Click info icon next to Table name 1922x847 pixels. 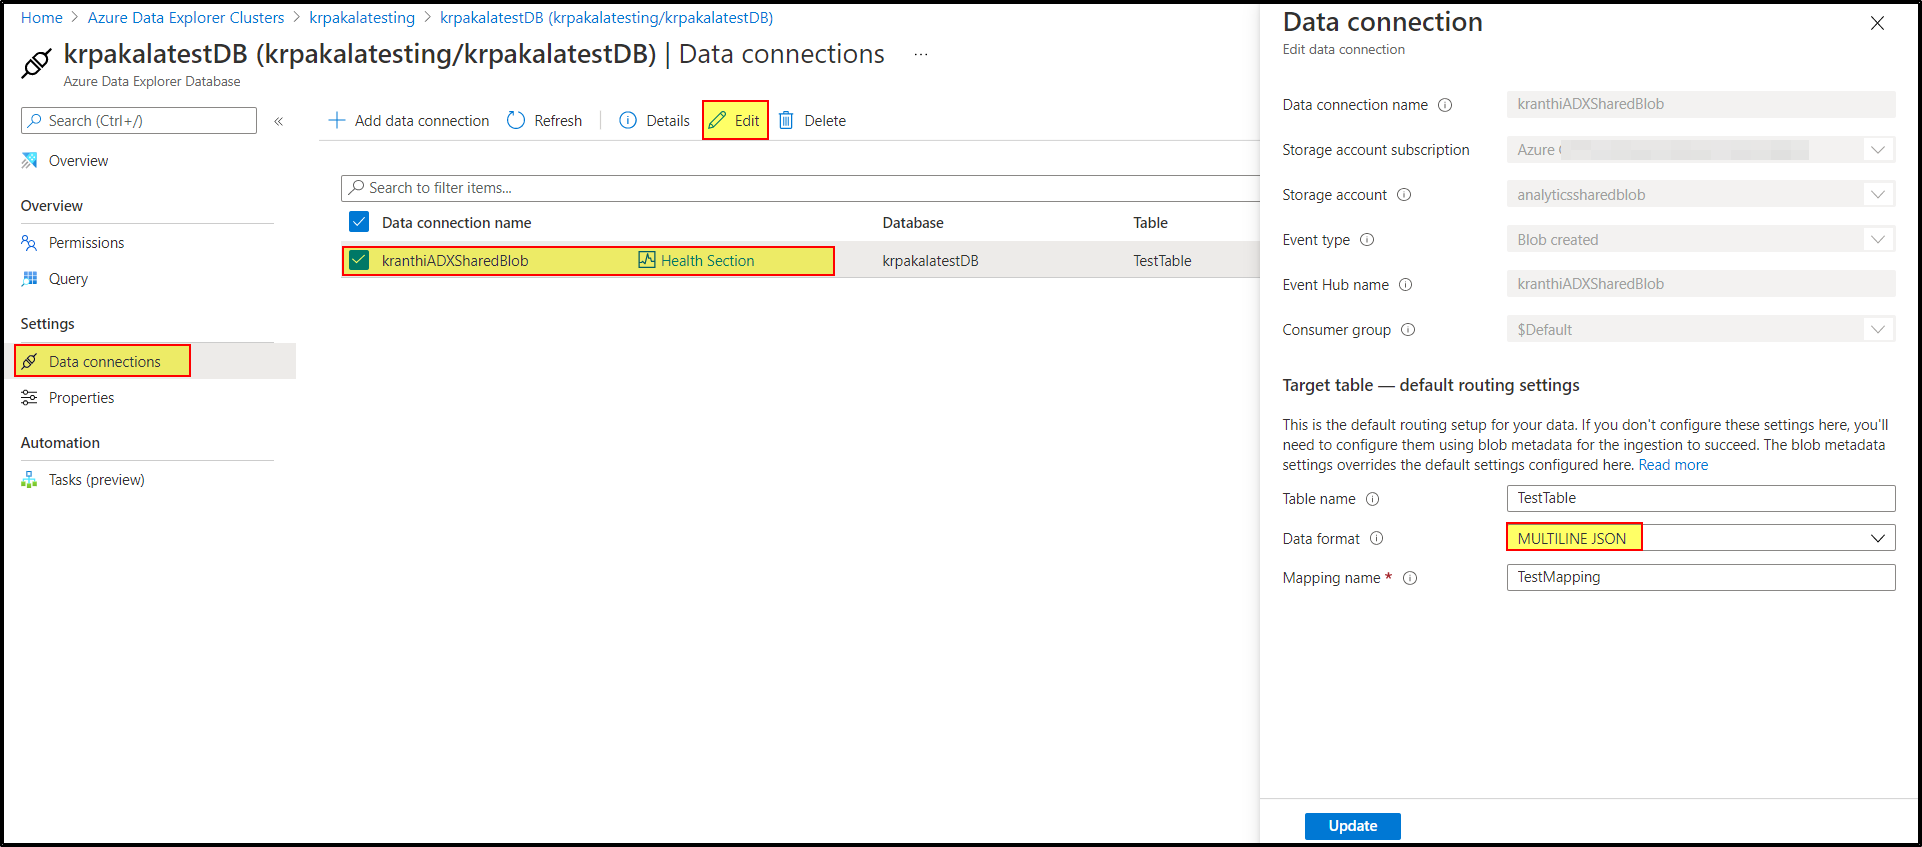[x=1373, y=499]
